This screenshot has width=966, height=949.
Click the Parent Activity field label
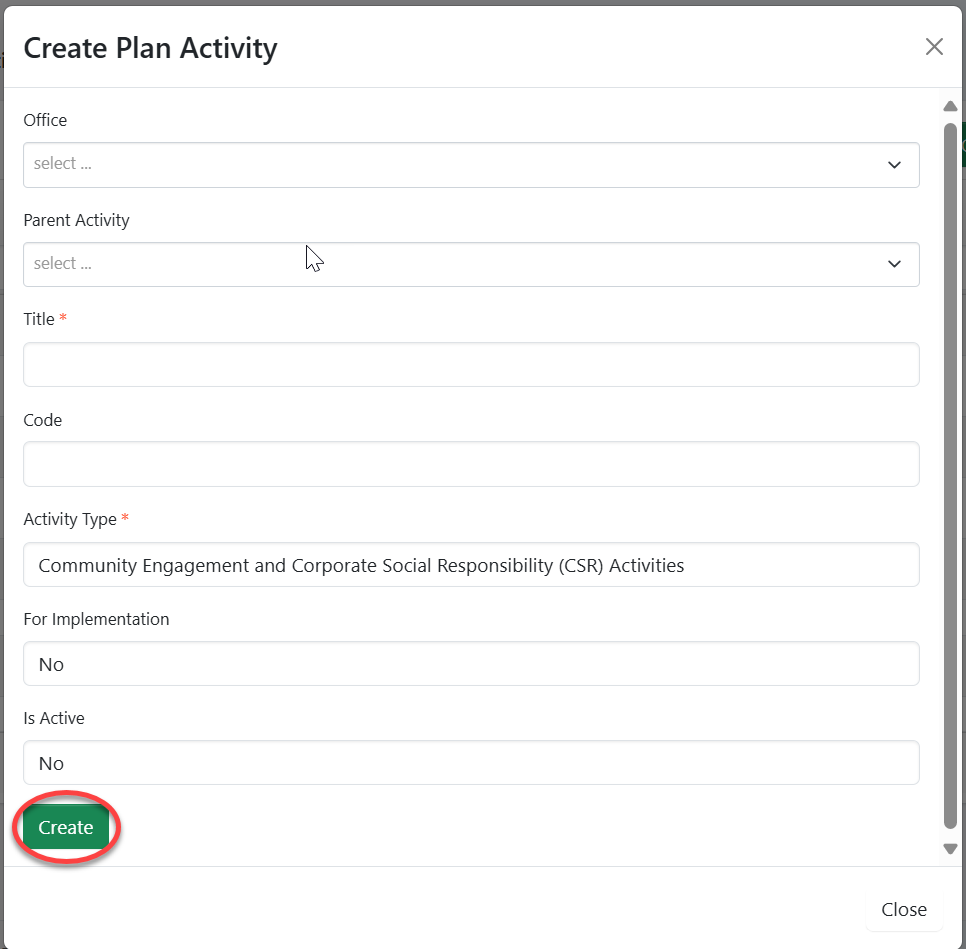click(76, 220)
